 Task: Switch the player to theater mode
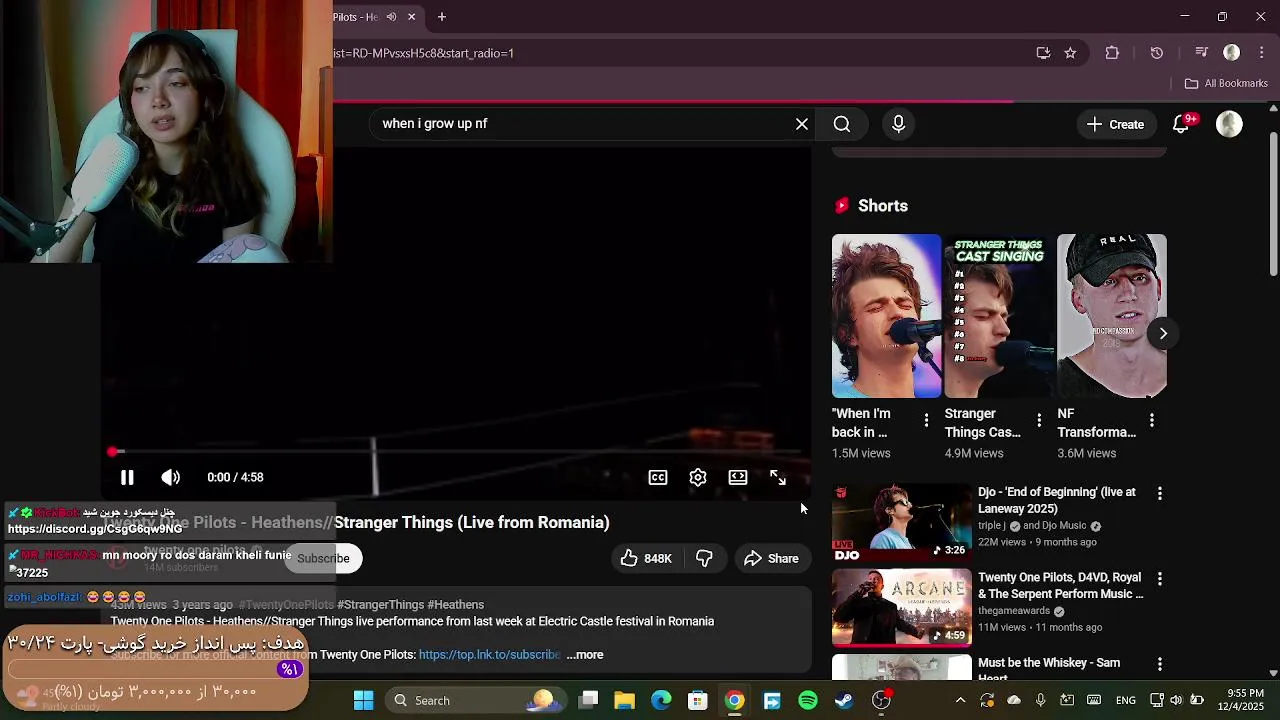(x=738, y=478)
